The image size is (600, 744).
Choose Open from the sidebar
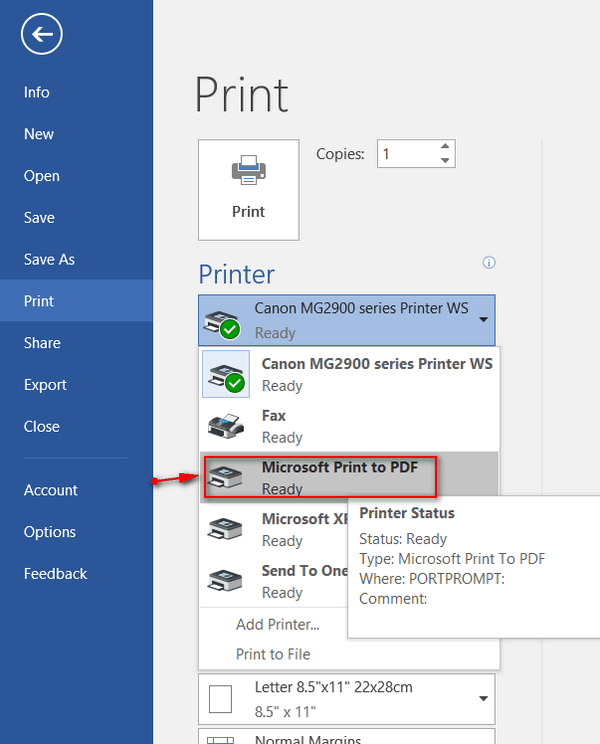pos(42,176)
